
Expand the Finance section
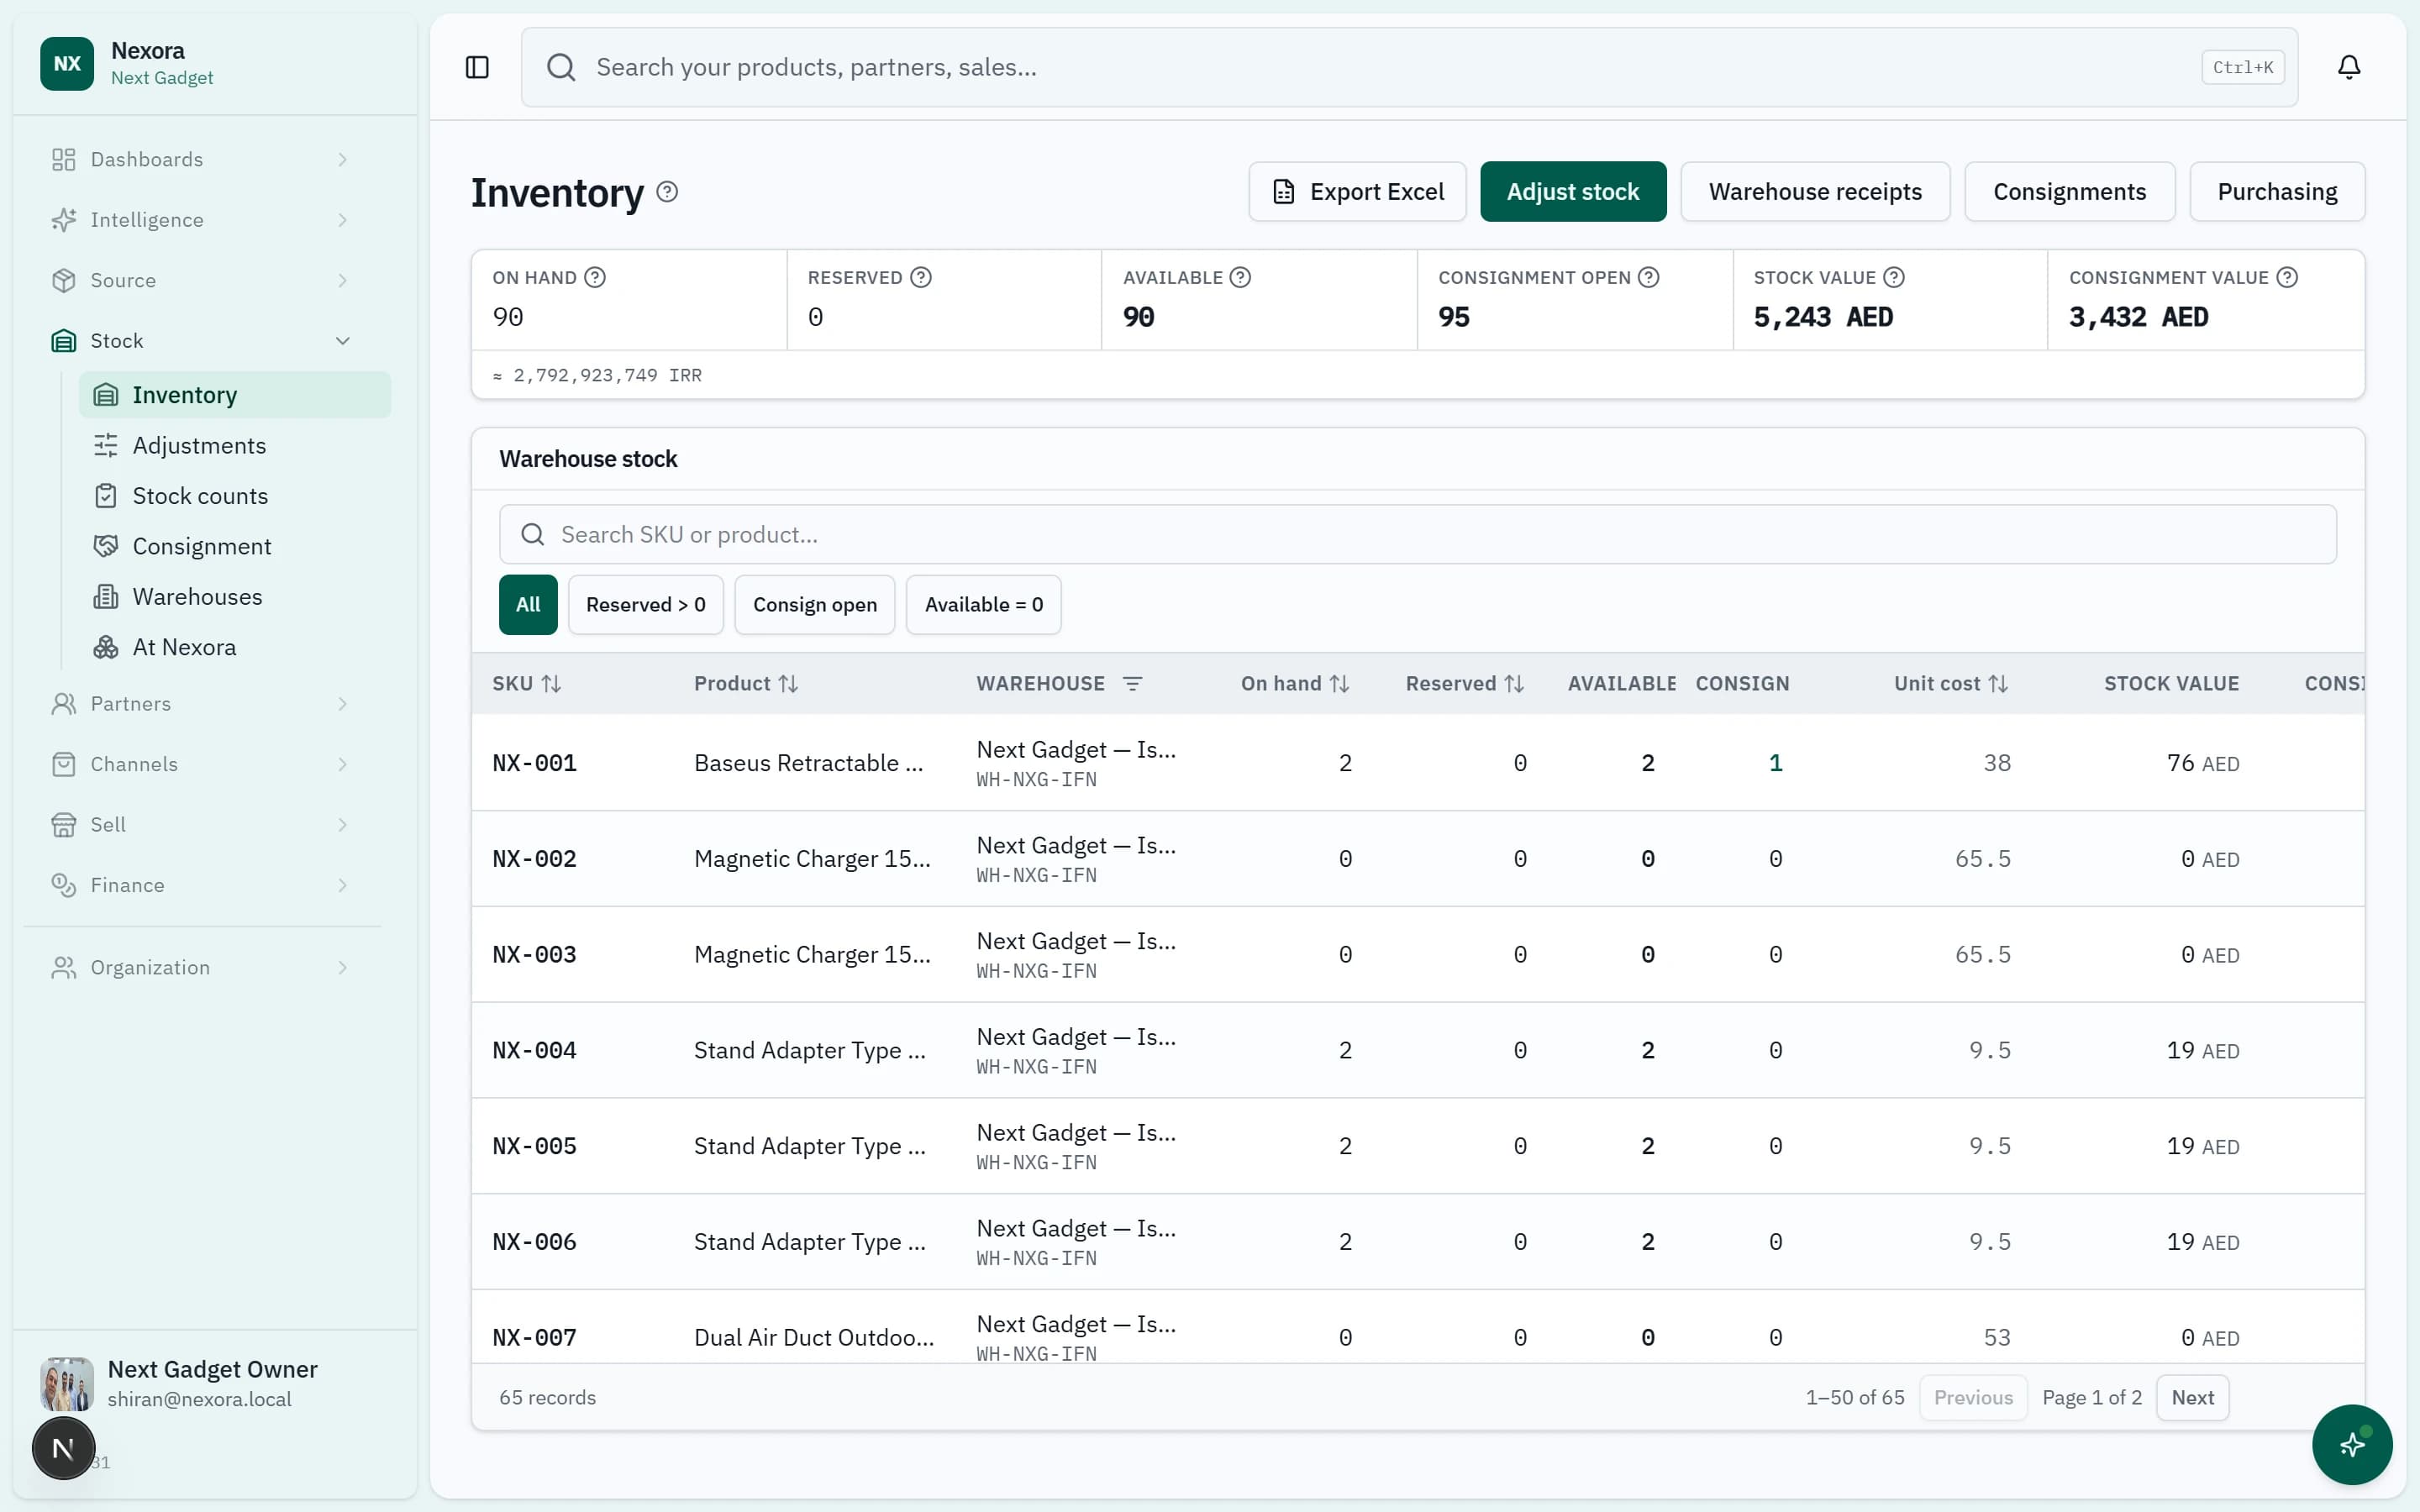(x=201, y=885)
